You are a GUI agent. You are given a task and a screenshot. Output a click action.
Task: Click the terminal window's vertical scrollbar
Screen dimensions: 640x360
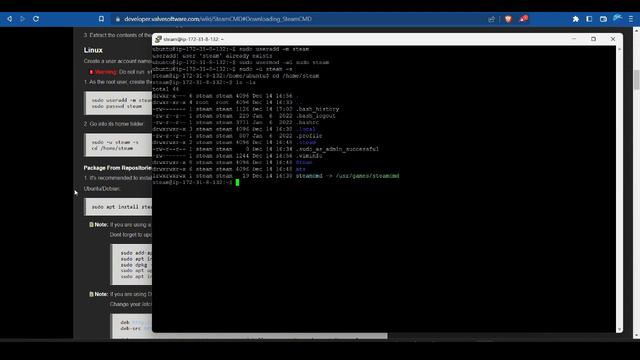620,189
